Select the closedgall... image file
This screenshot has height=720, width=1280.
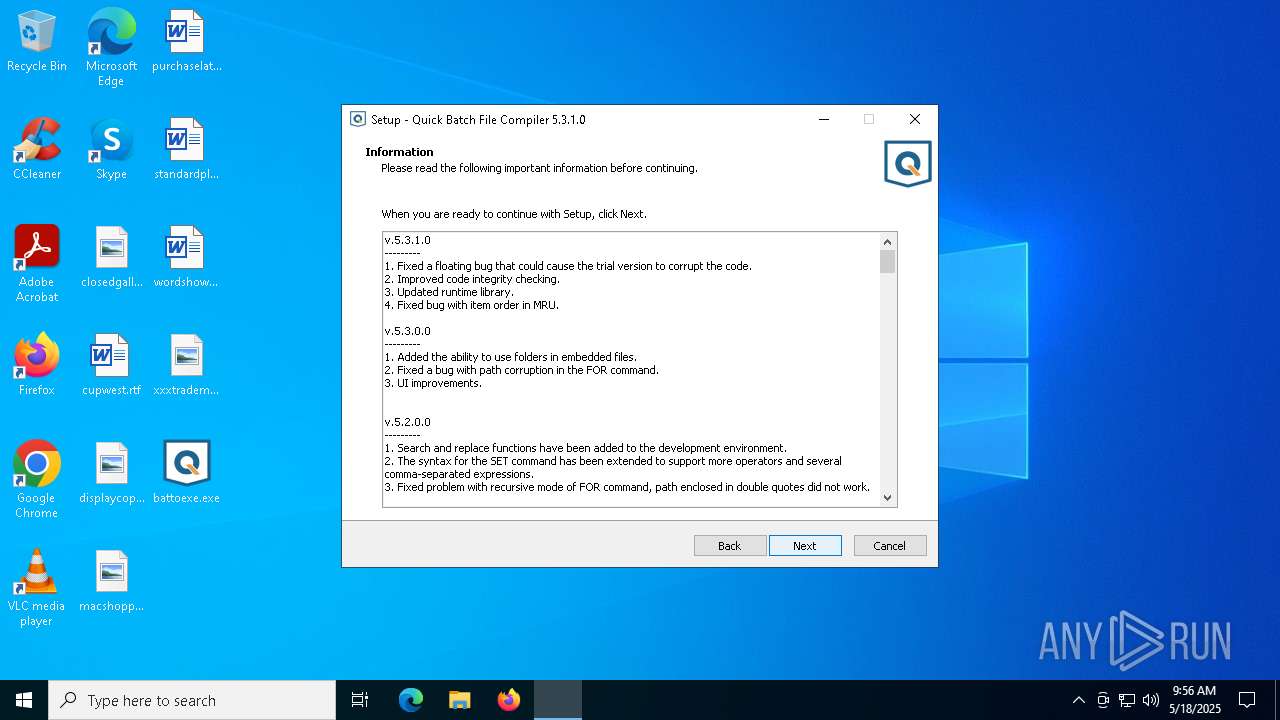(x=111, y=258)
